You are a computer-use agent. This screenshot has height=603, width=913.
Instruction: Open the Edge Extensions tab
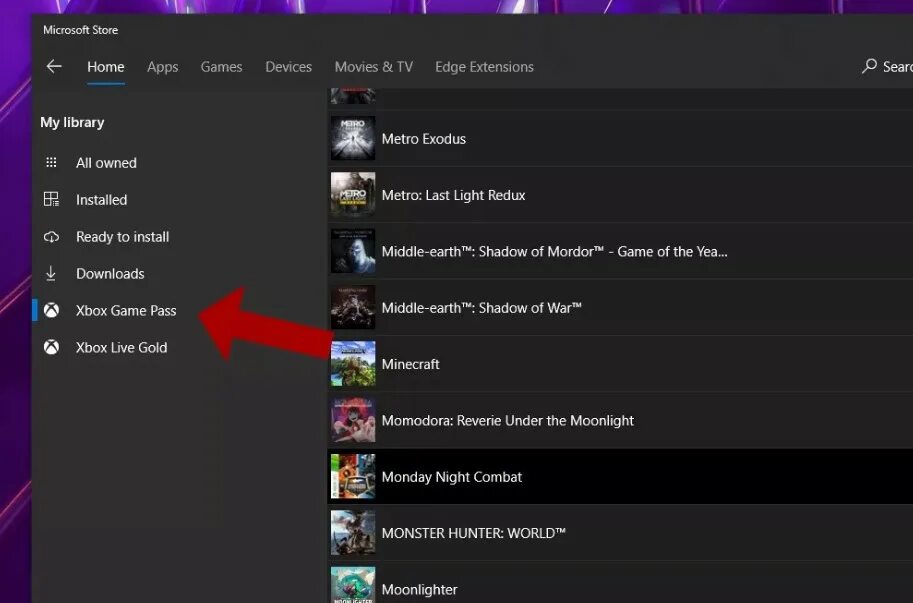[484, 67]
